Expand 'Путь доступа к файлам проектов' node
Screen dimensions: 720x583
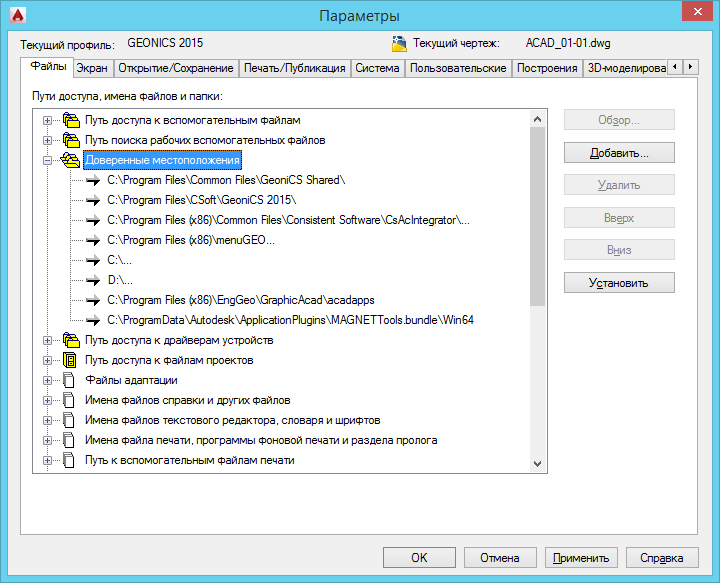coord(47,360)
